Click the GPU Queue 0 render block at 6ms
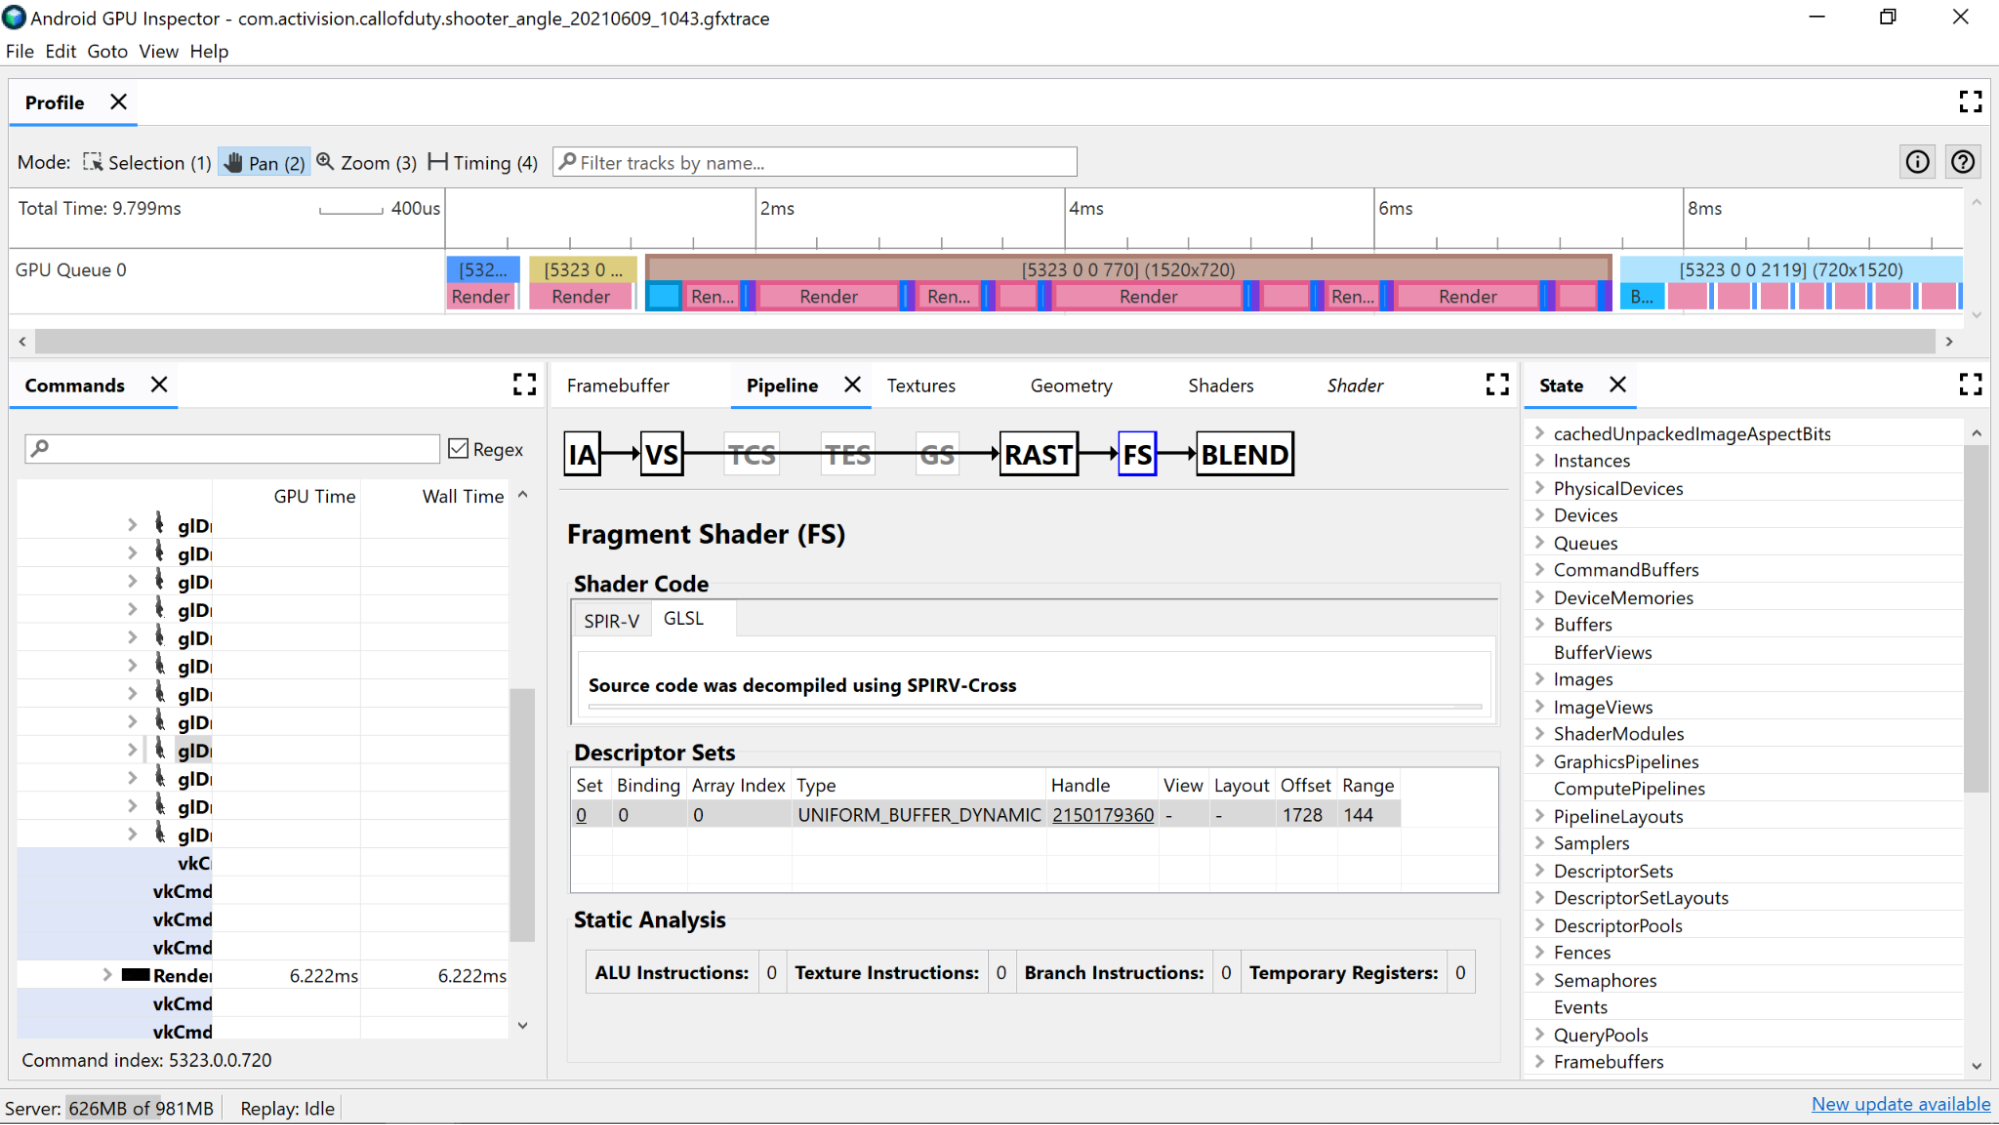 pyautogui.click(x=1466, y=295)
